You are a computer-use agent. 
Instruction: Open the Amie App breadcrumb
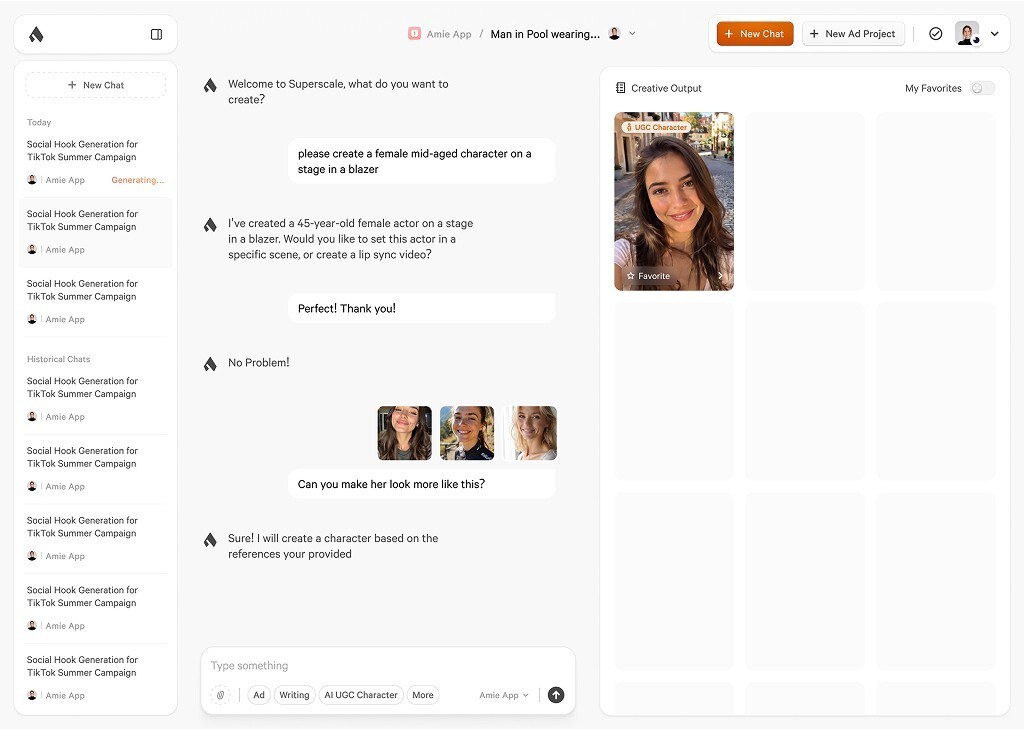coord(449,34)
